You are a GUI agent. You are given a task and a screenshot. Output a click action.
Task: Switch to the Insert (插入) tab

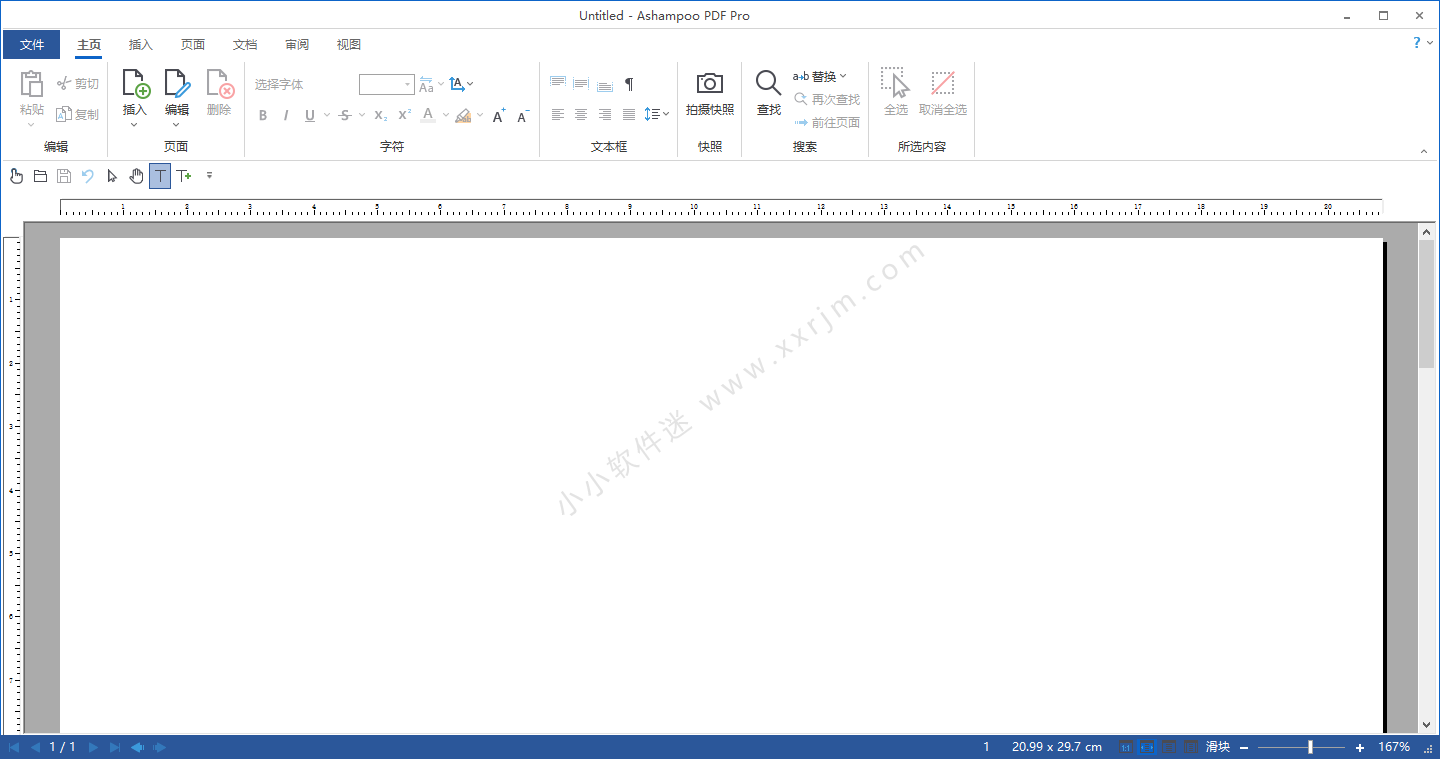(141, 45)
